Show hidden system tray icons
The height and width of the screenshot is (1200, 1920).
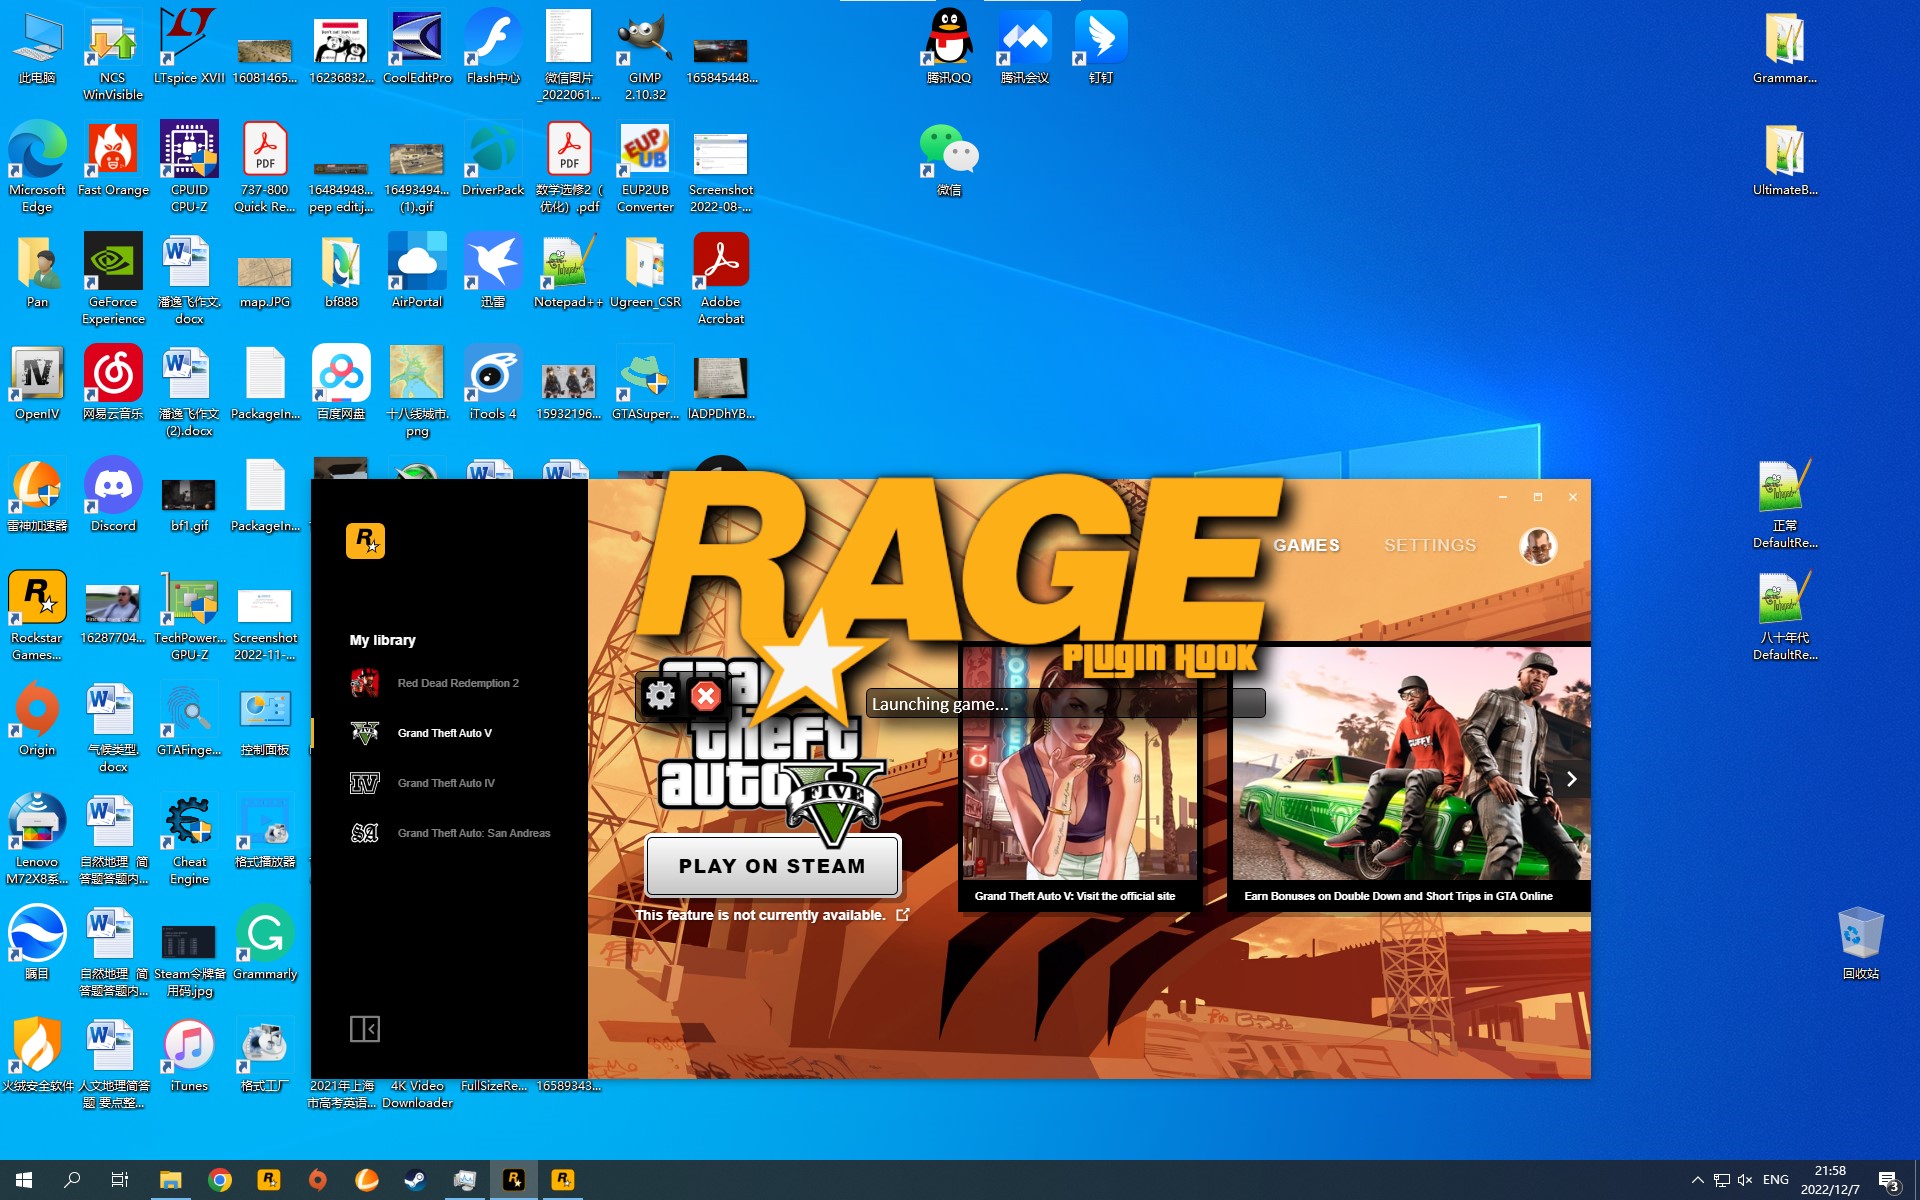click(x=1697, y=1180)
